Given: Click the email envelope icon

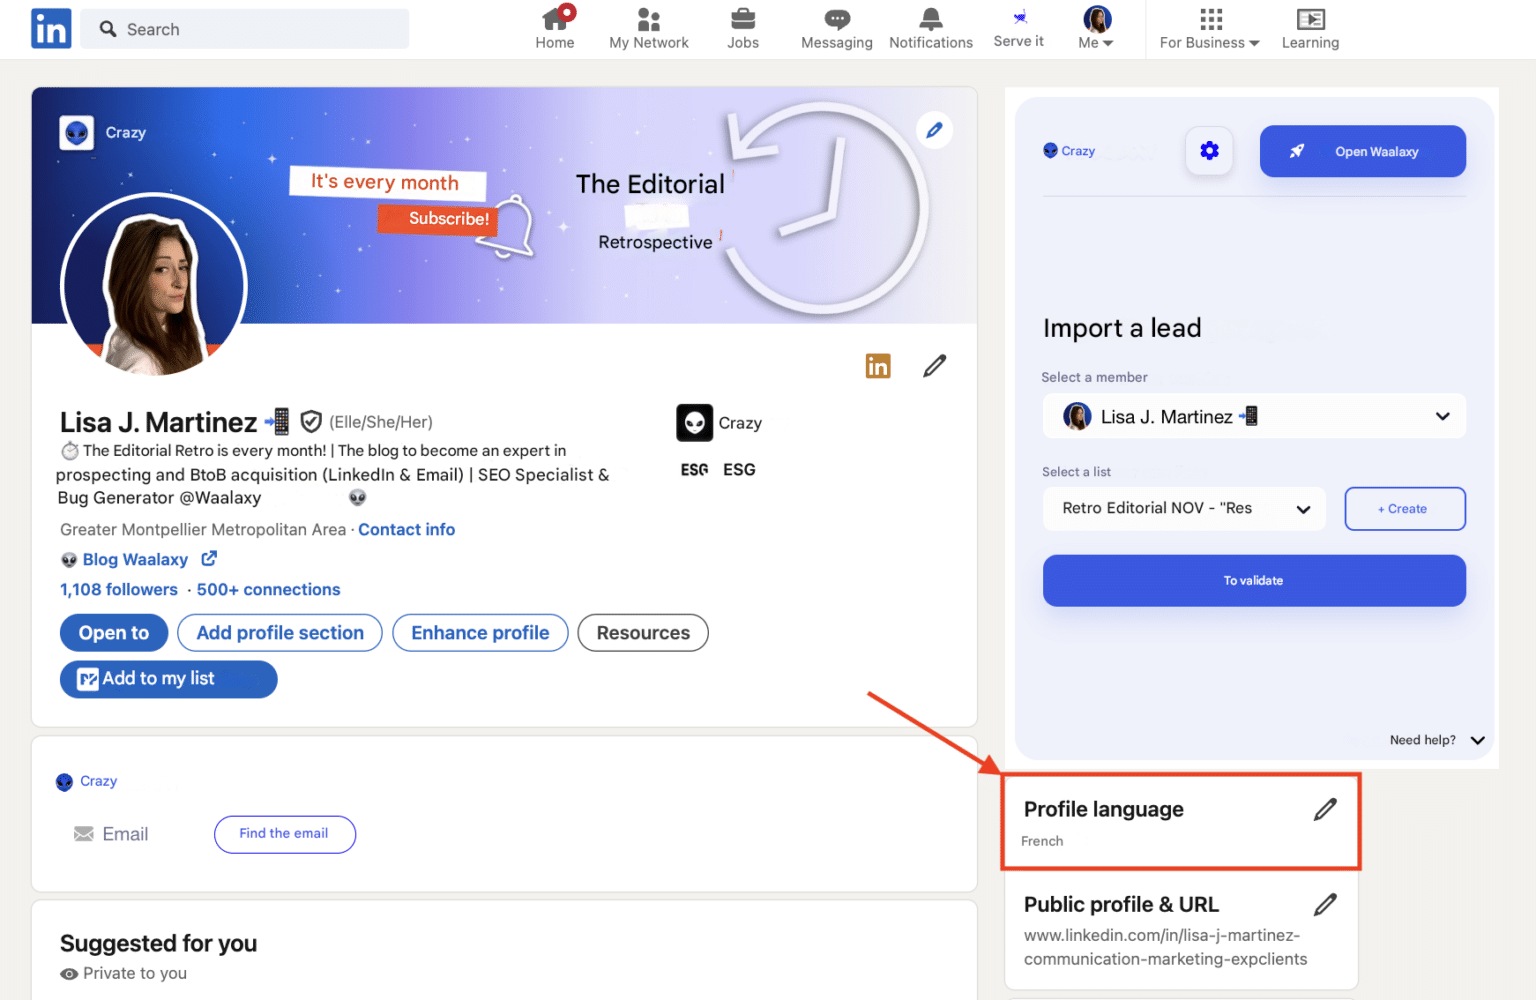Looking at the screenshot, I should [84, 833].
